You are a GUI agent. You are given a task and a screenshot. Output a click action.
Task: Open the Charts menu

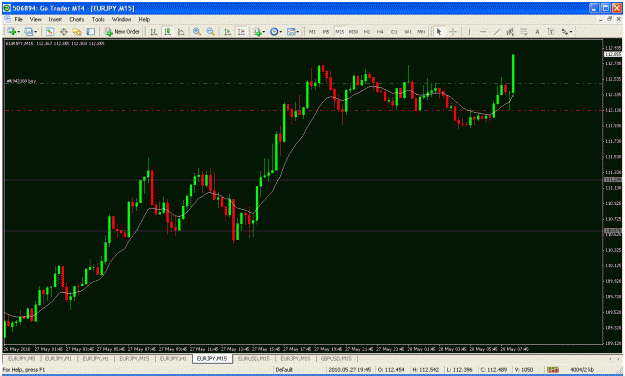click(77, 19)
